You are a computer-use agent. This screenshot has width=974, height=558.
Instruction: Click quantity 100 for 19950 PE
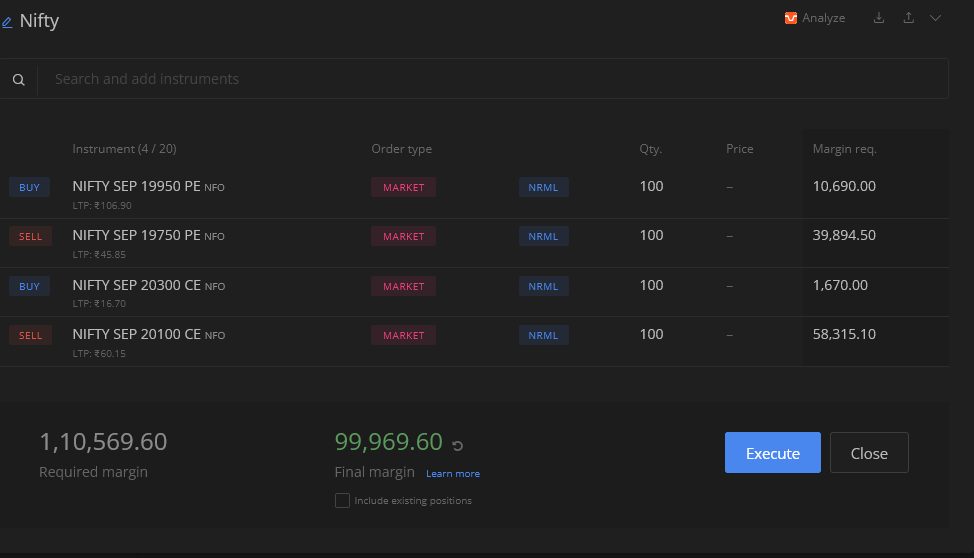point(651,186)
